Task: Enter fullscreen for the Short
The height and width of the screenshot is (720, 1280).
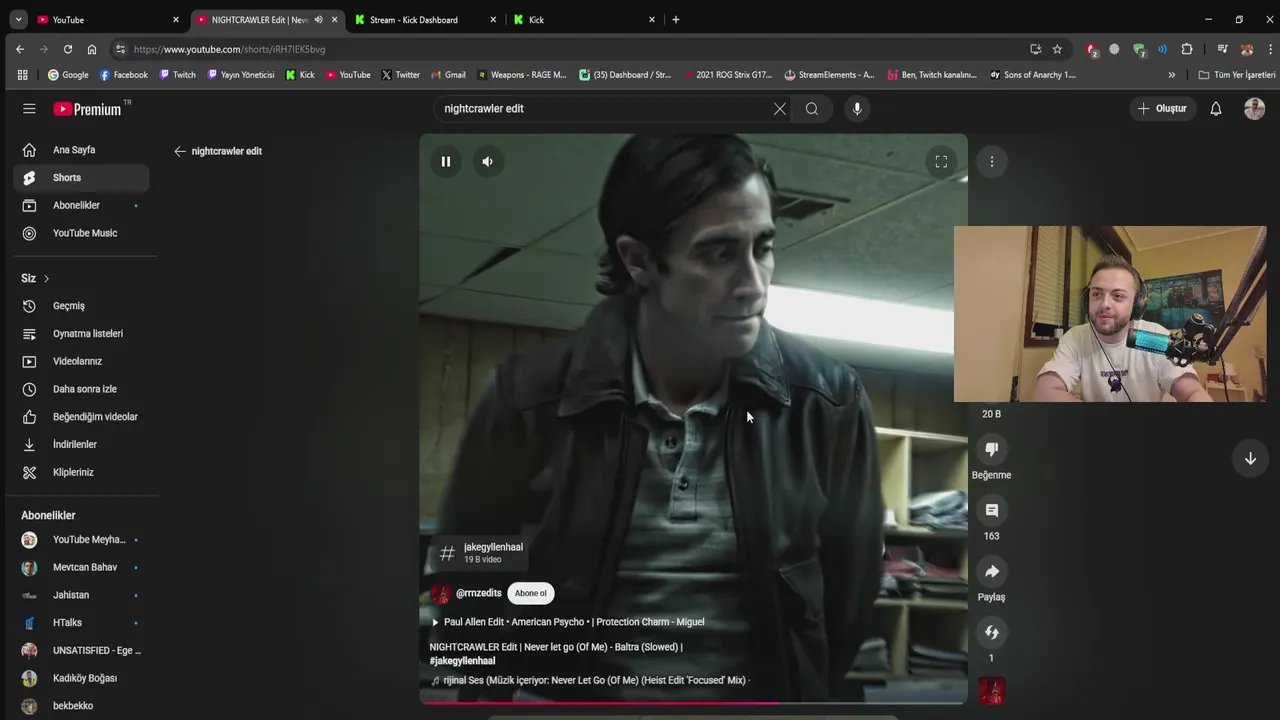Action: (x=941, y=161)
